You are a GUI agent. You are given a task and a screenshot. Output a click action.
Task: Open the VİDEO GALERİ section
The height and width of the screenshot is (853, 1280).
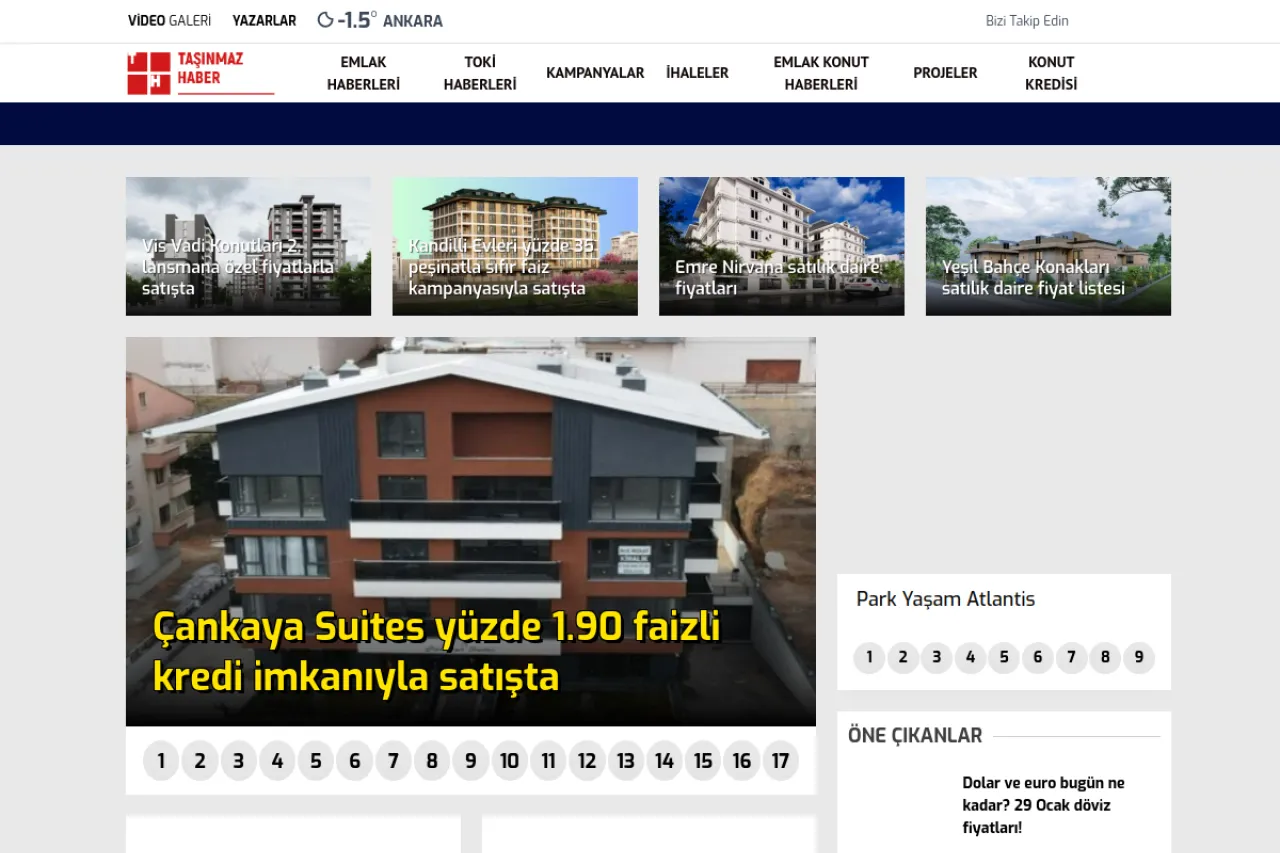168,19
